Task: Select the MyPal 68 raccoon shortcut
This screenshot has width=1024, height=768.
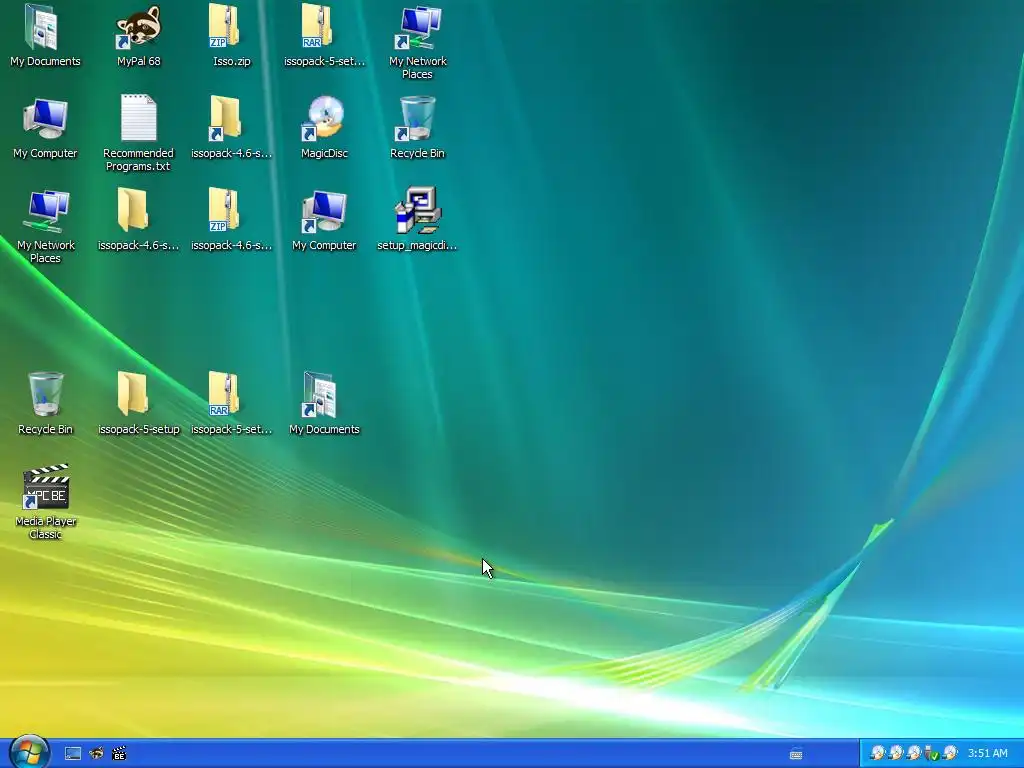Action: 138,36
